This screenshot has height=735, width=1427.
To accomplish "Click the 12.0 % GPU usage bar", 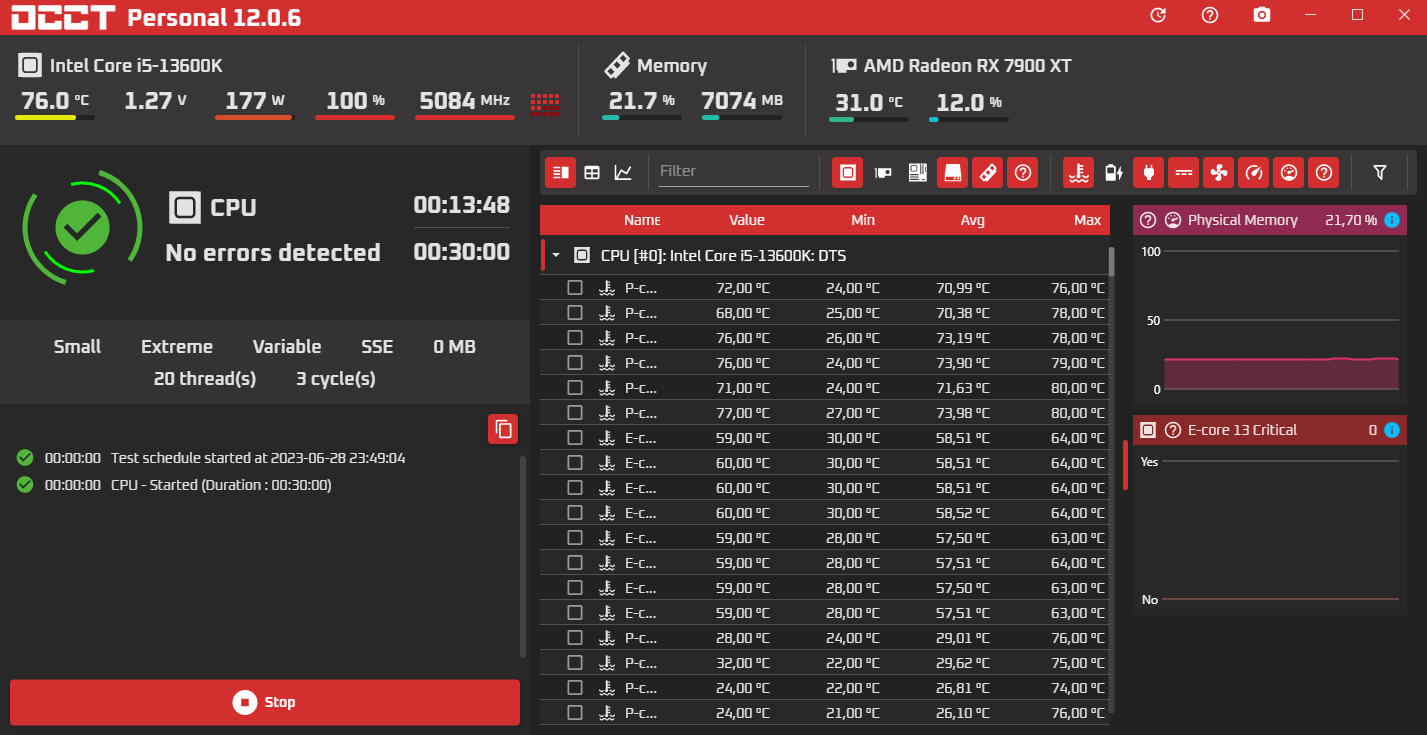I will (968, 119).
